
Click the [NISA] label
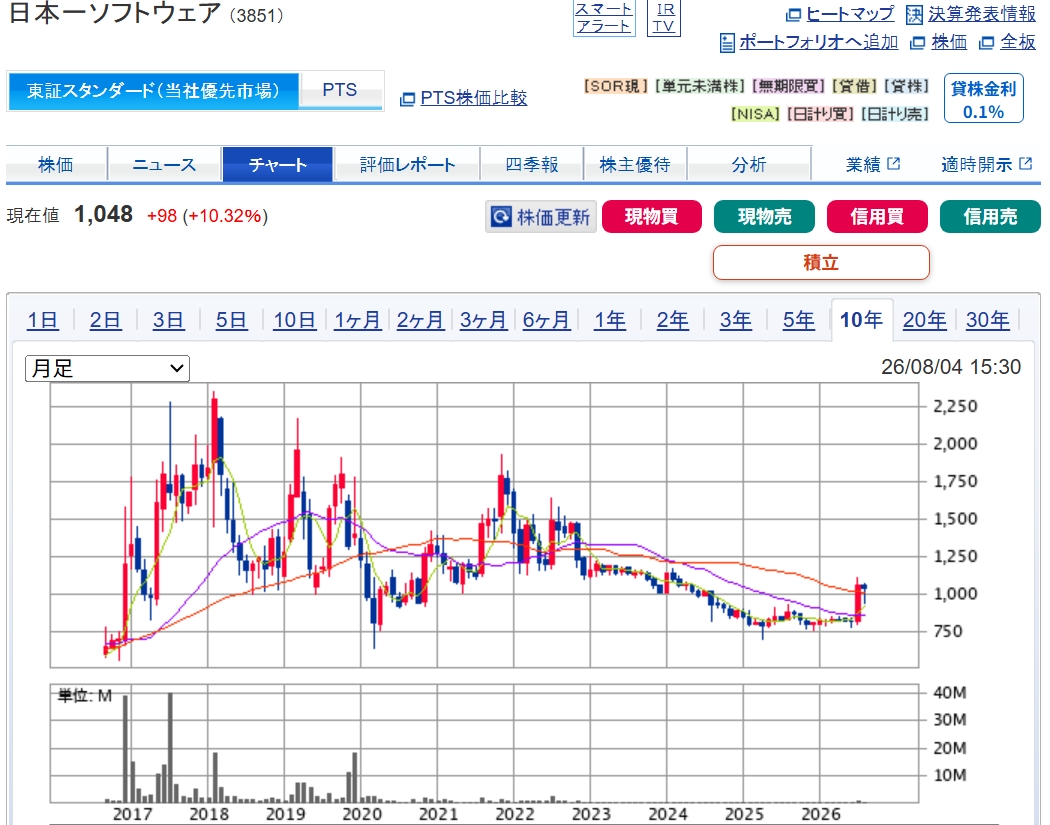(755, 114)
